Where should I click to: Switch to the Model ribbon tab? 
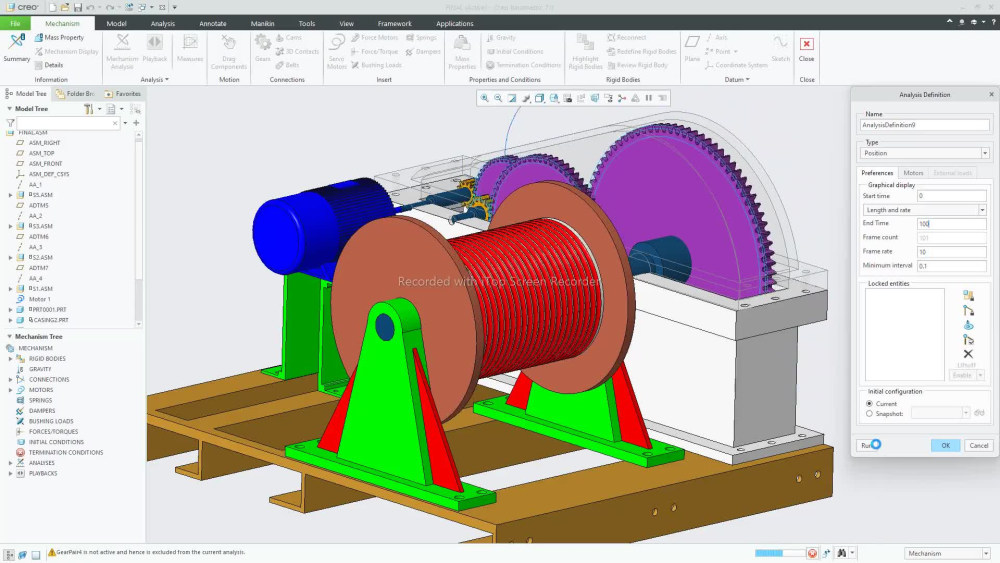tap(116, 24)
